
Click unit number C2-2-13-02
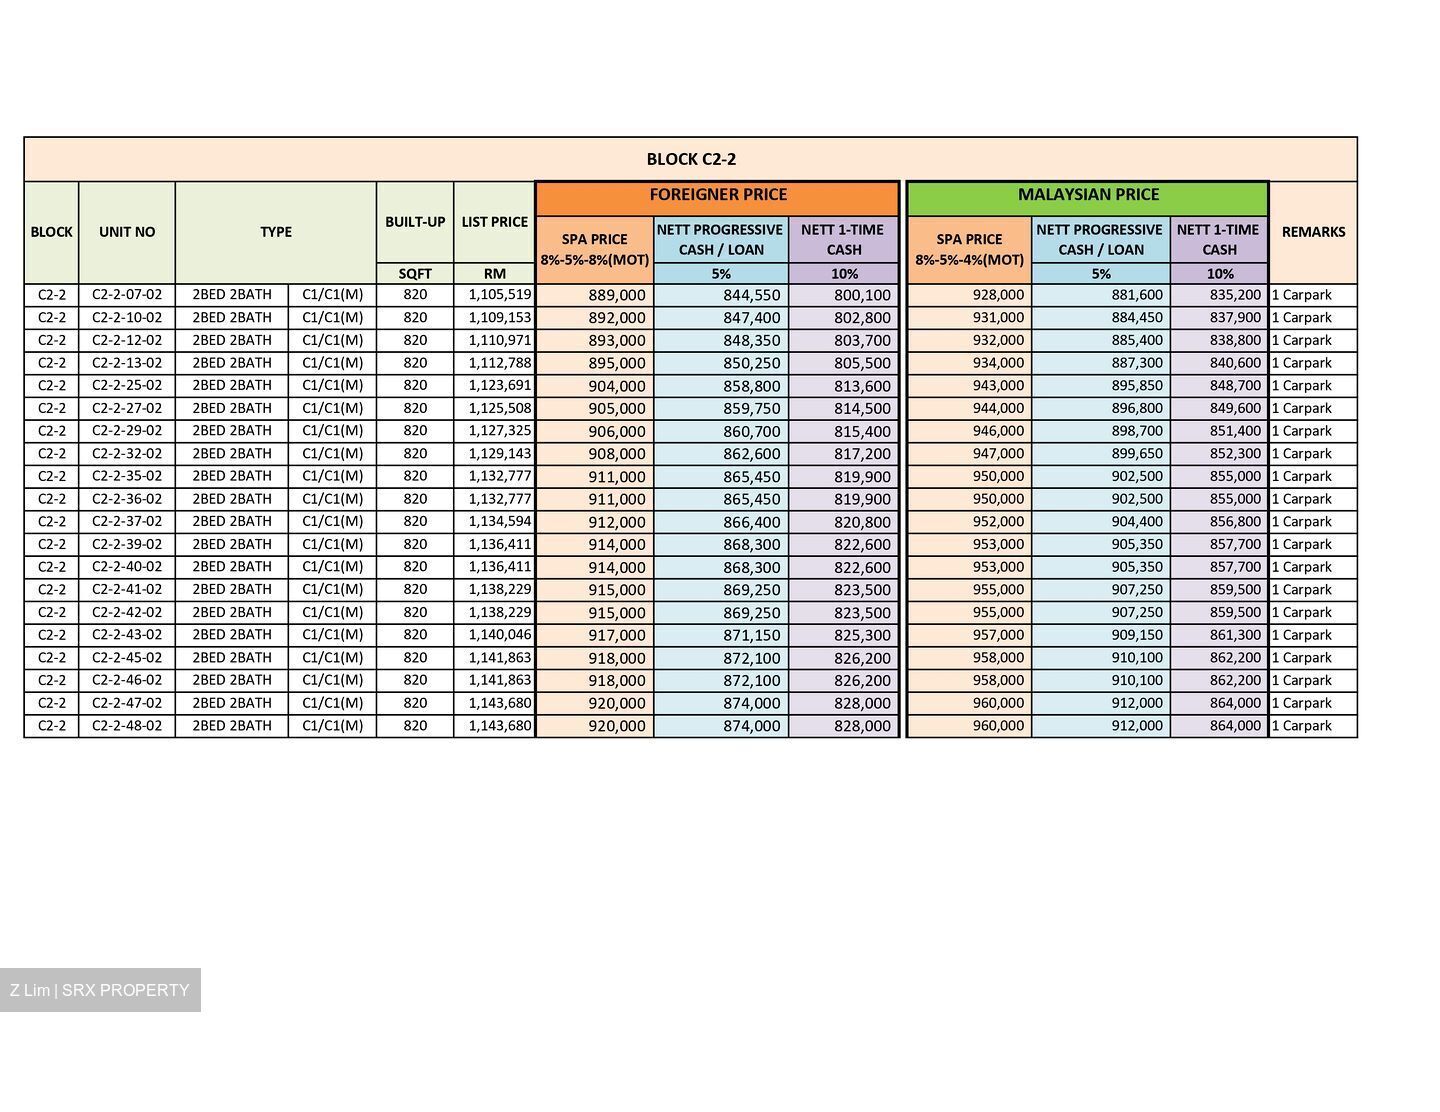pos(127,363)
